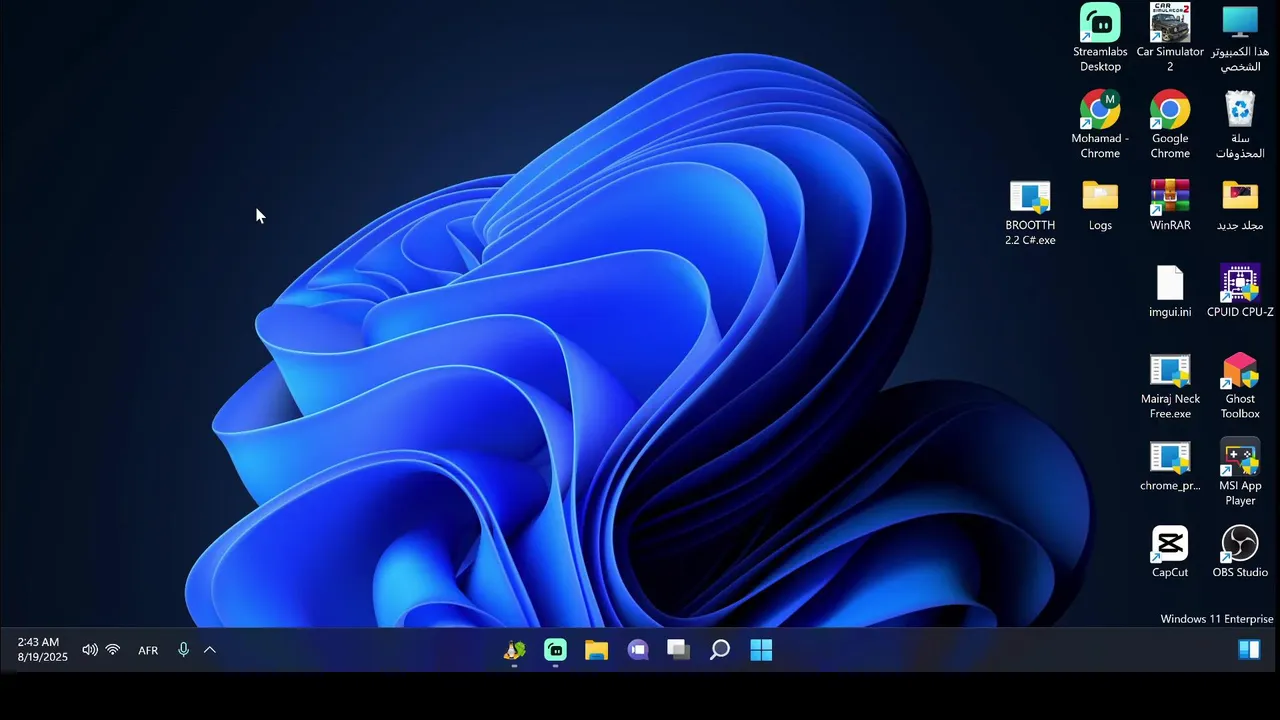This screenshot has height=720, width=1280.
Task: Select BROOTTH 2.2 C#.exe file
Action: click(1030, 212)
